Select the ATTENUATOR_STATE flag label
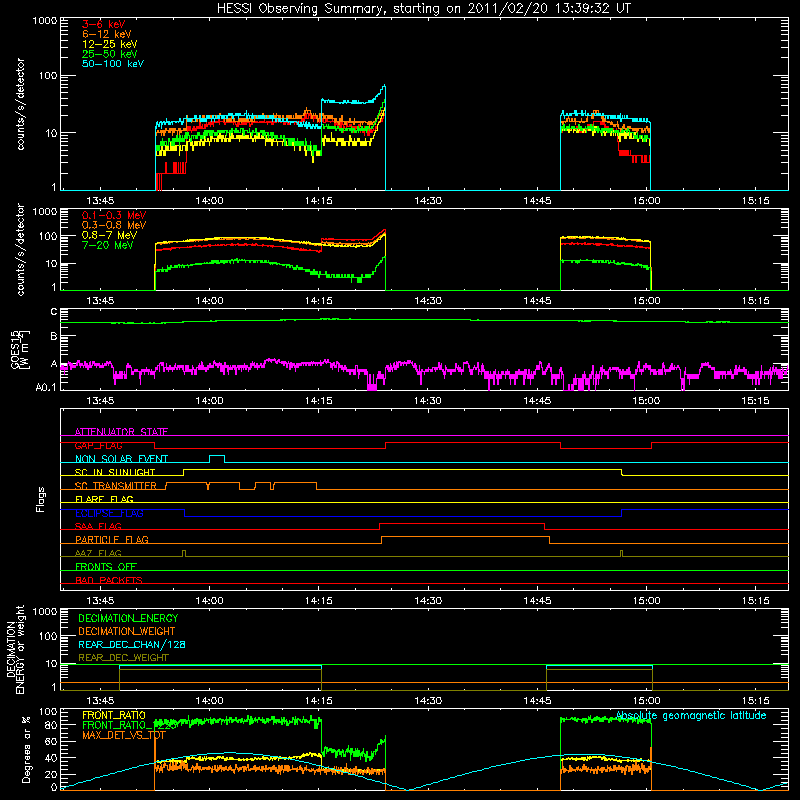The image size is (800, 800). (121, 432)
